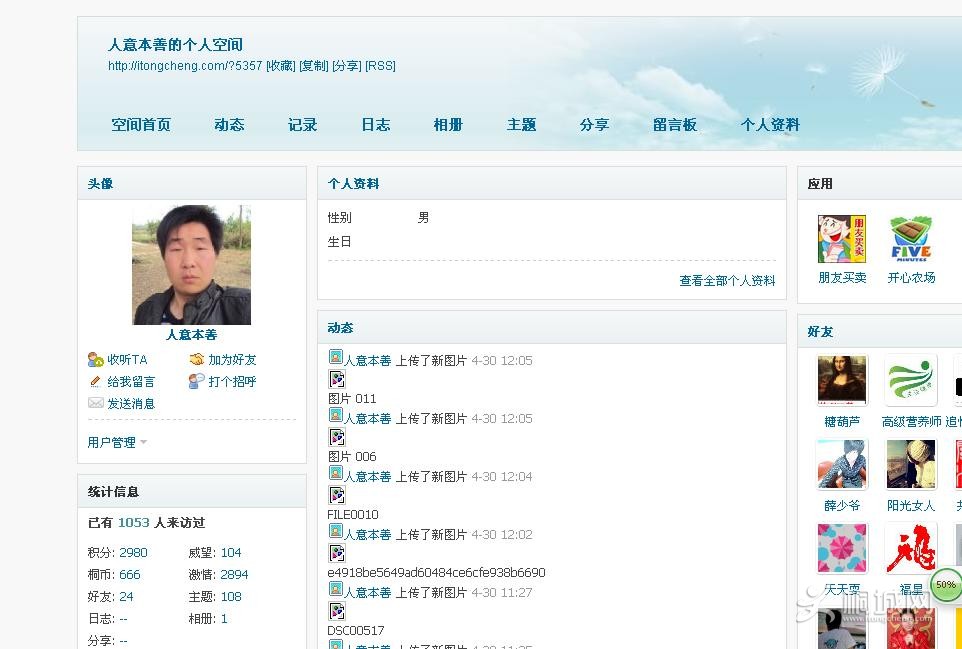Expand the 用户管理 dropdown
This screenshot has width=962, height=649.
coord(118,443)
